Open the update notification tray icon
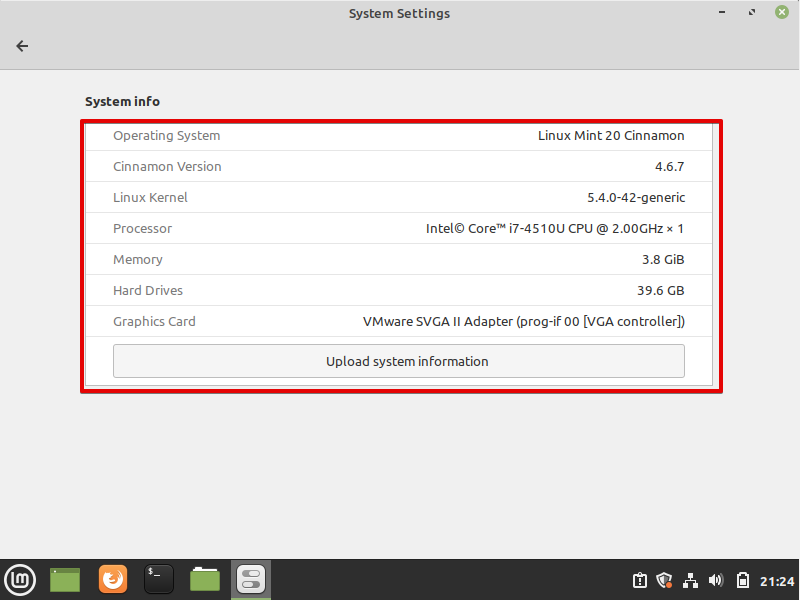Screen dimensions: 800x600 [640, 581]
